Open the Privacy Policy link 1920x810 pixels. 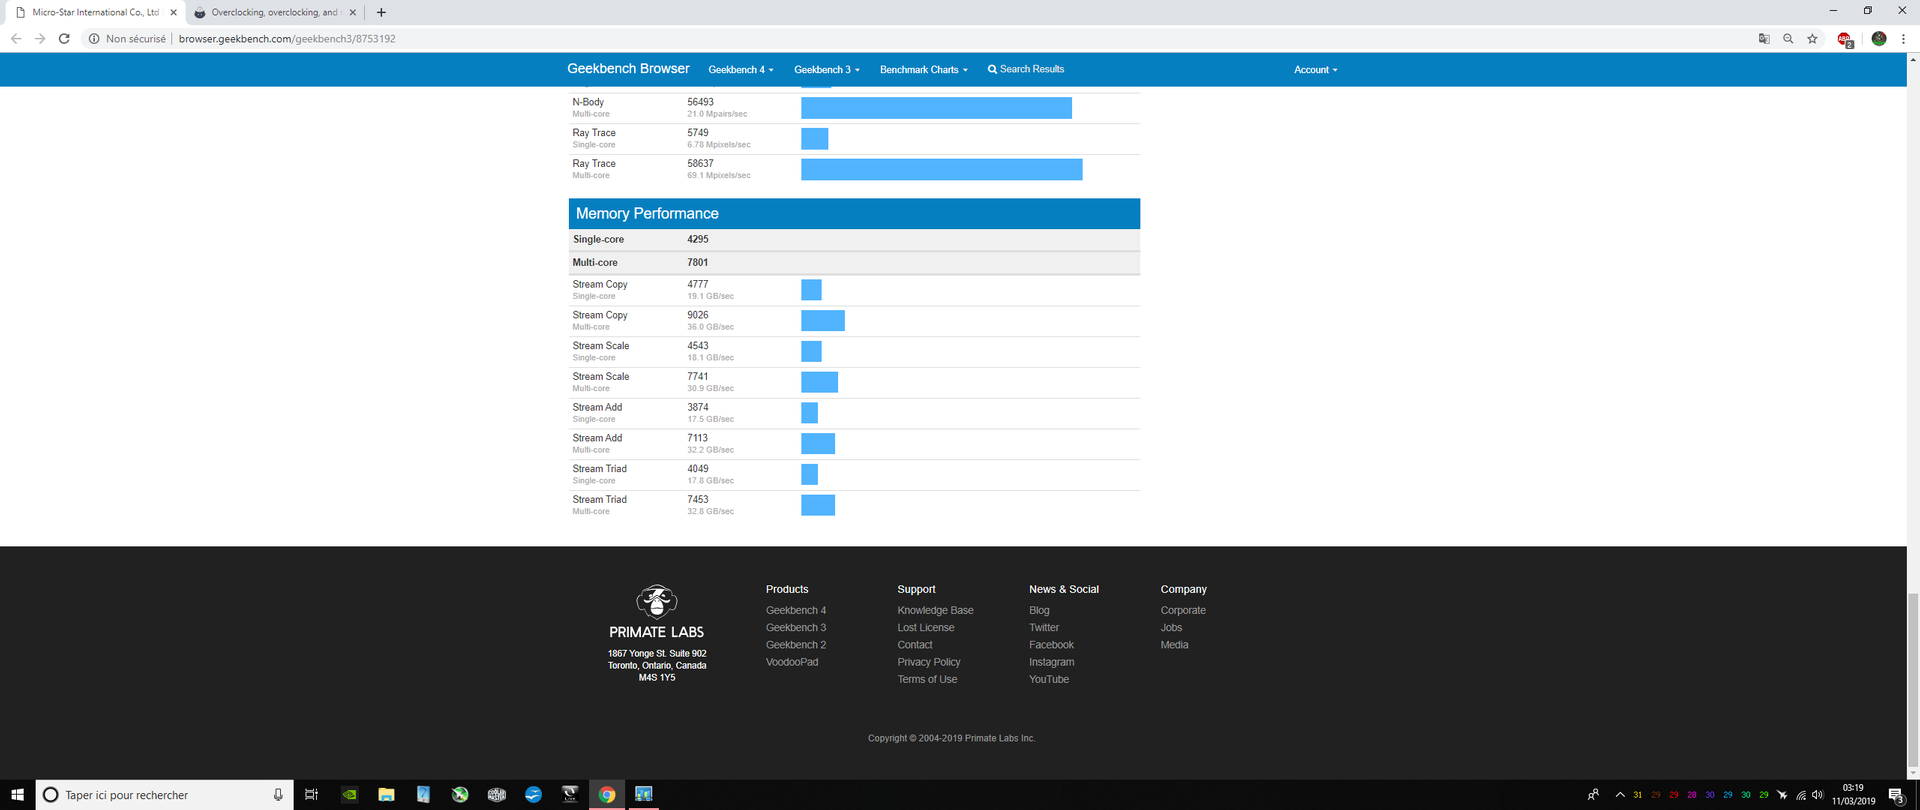click(929, 662)
